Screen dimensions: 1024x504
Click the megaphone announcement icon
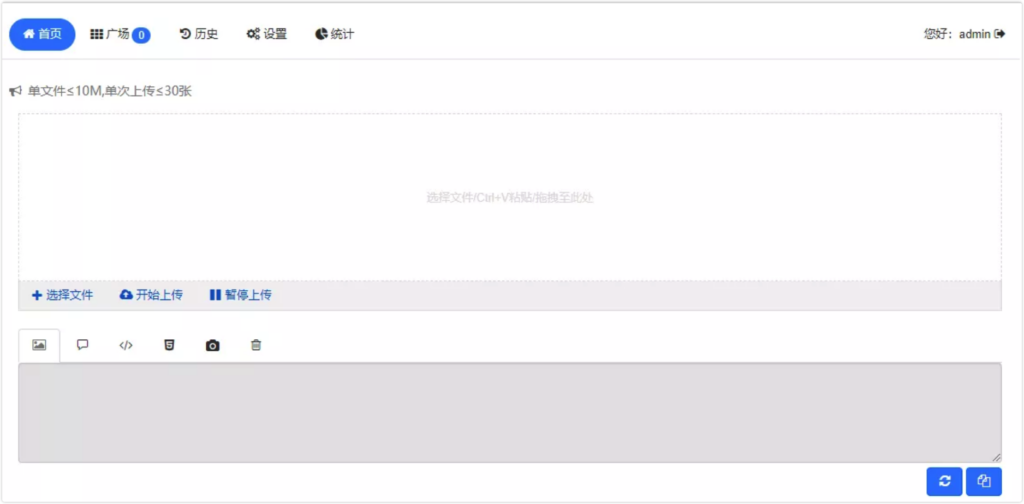tap(16, 91)
